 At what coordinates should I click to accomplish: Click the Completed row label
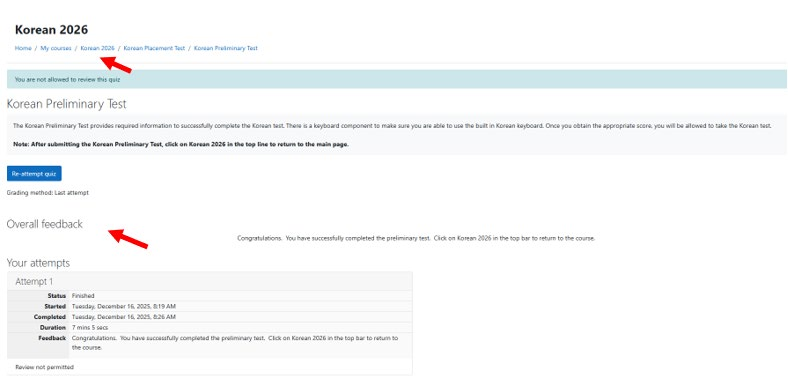(50, 317)
